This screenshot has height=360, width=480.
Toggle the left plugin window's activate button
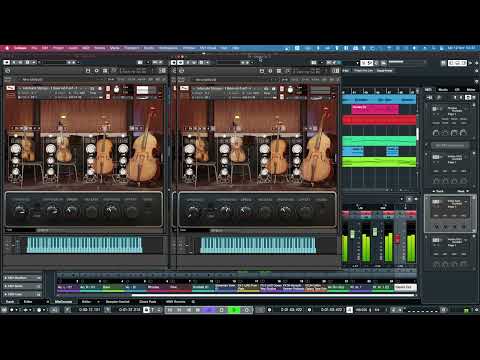pyautogui.click(x=6, y=62)
